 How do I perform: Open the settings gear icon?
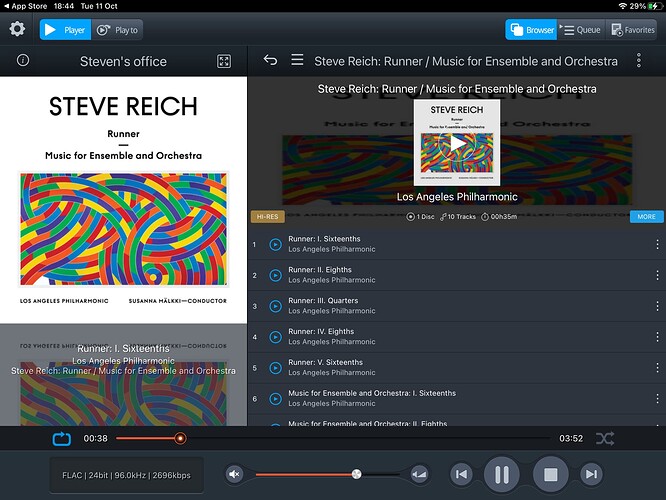click(x=17, y=29)
